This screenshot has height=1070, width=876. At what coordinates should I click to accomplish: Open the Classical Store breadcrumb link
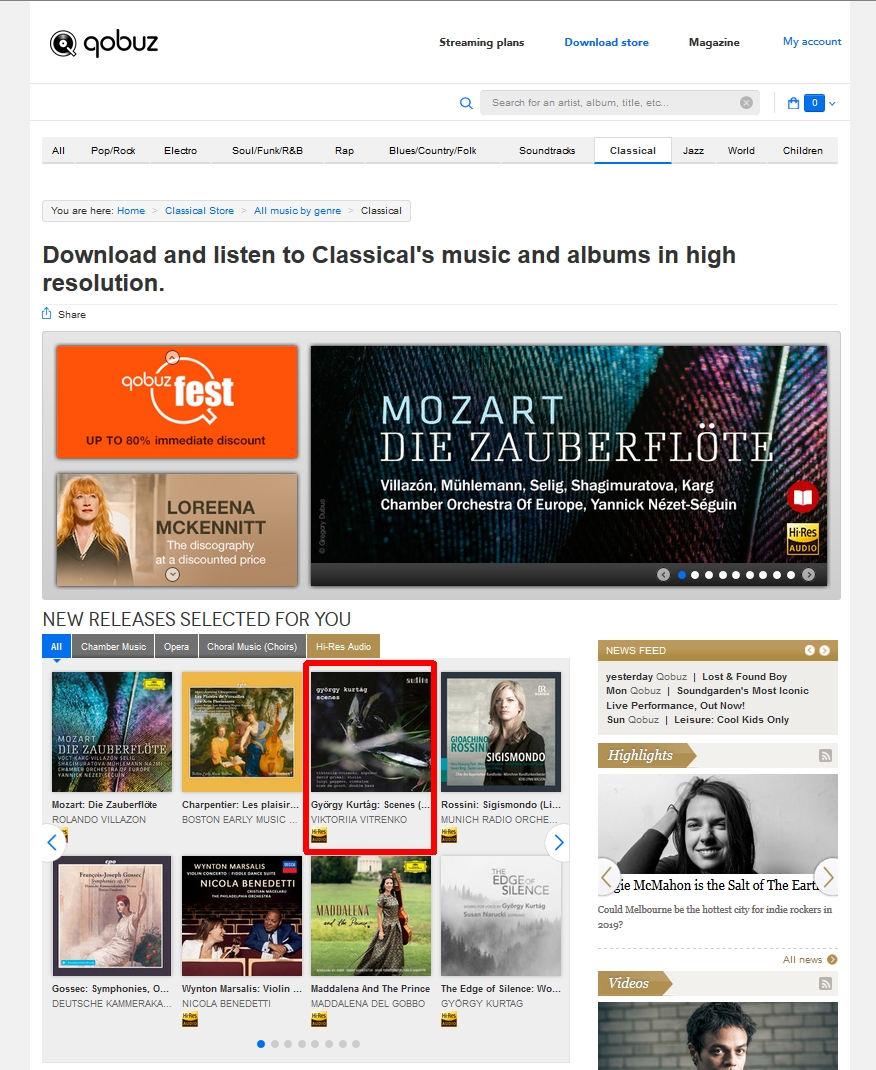[199, 211]
